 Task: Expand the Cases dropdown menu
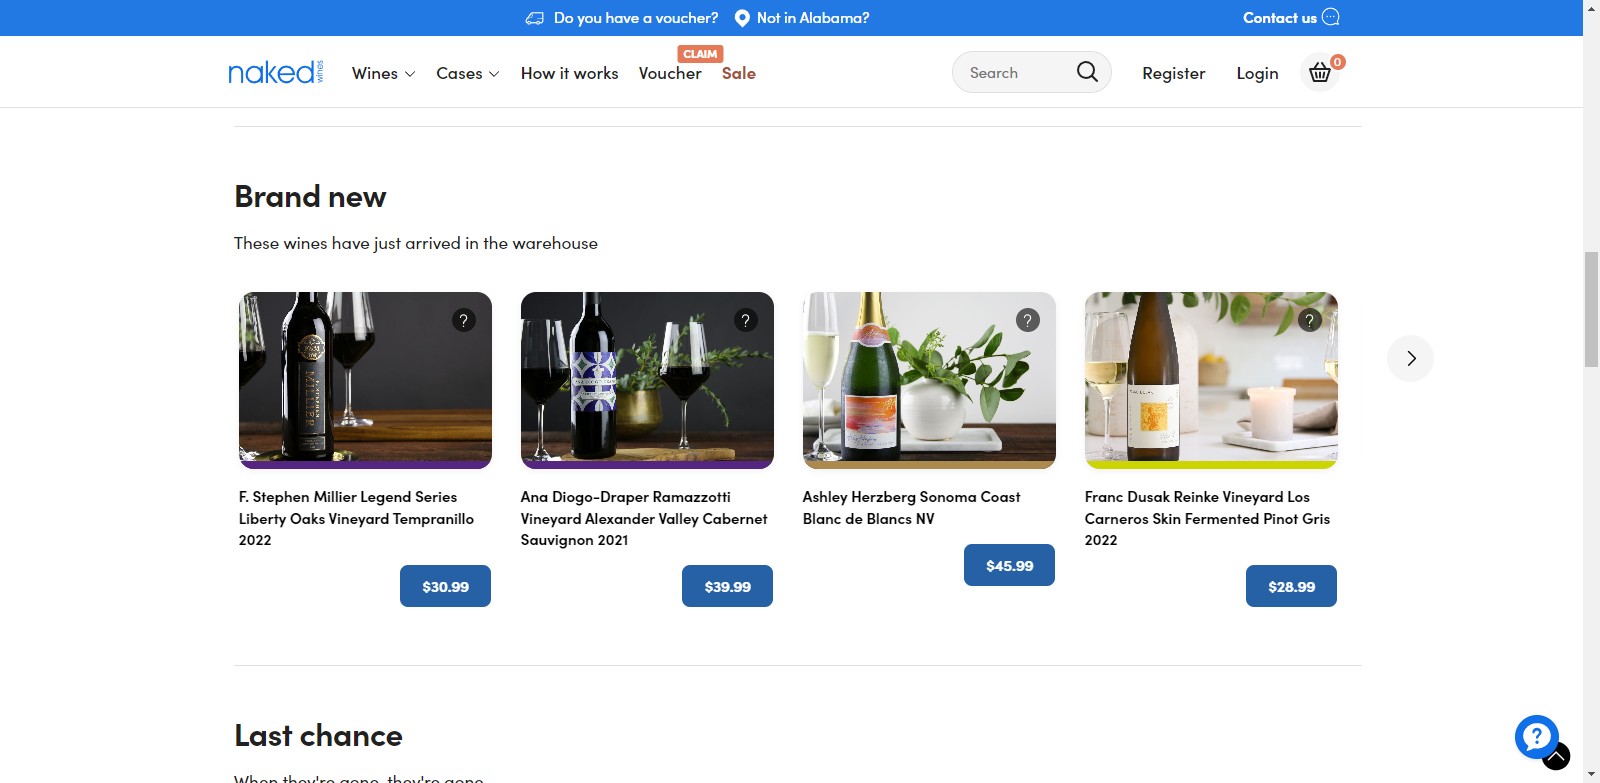click(x=467, y=73)
